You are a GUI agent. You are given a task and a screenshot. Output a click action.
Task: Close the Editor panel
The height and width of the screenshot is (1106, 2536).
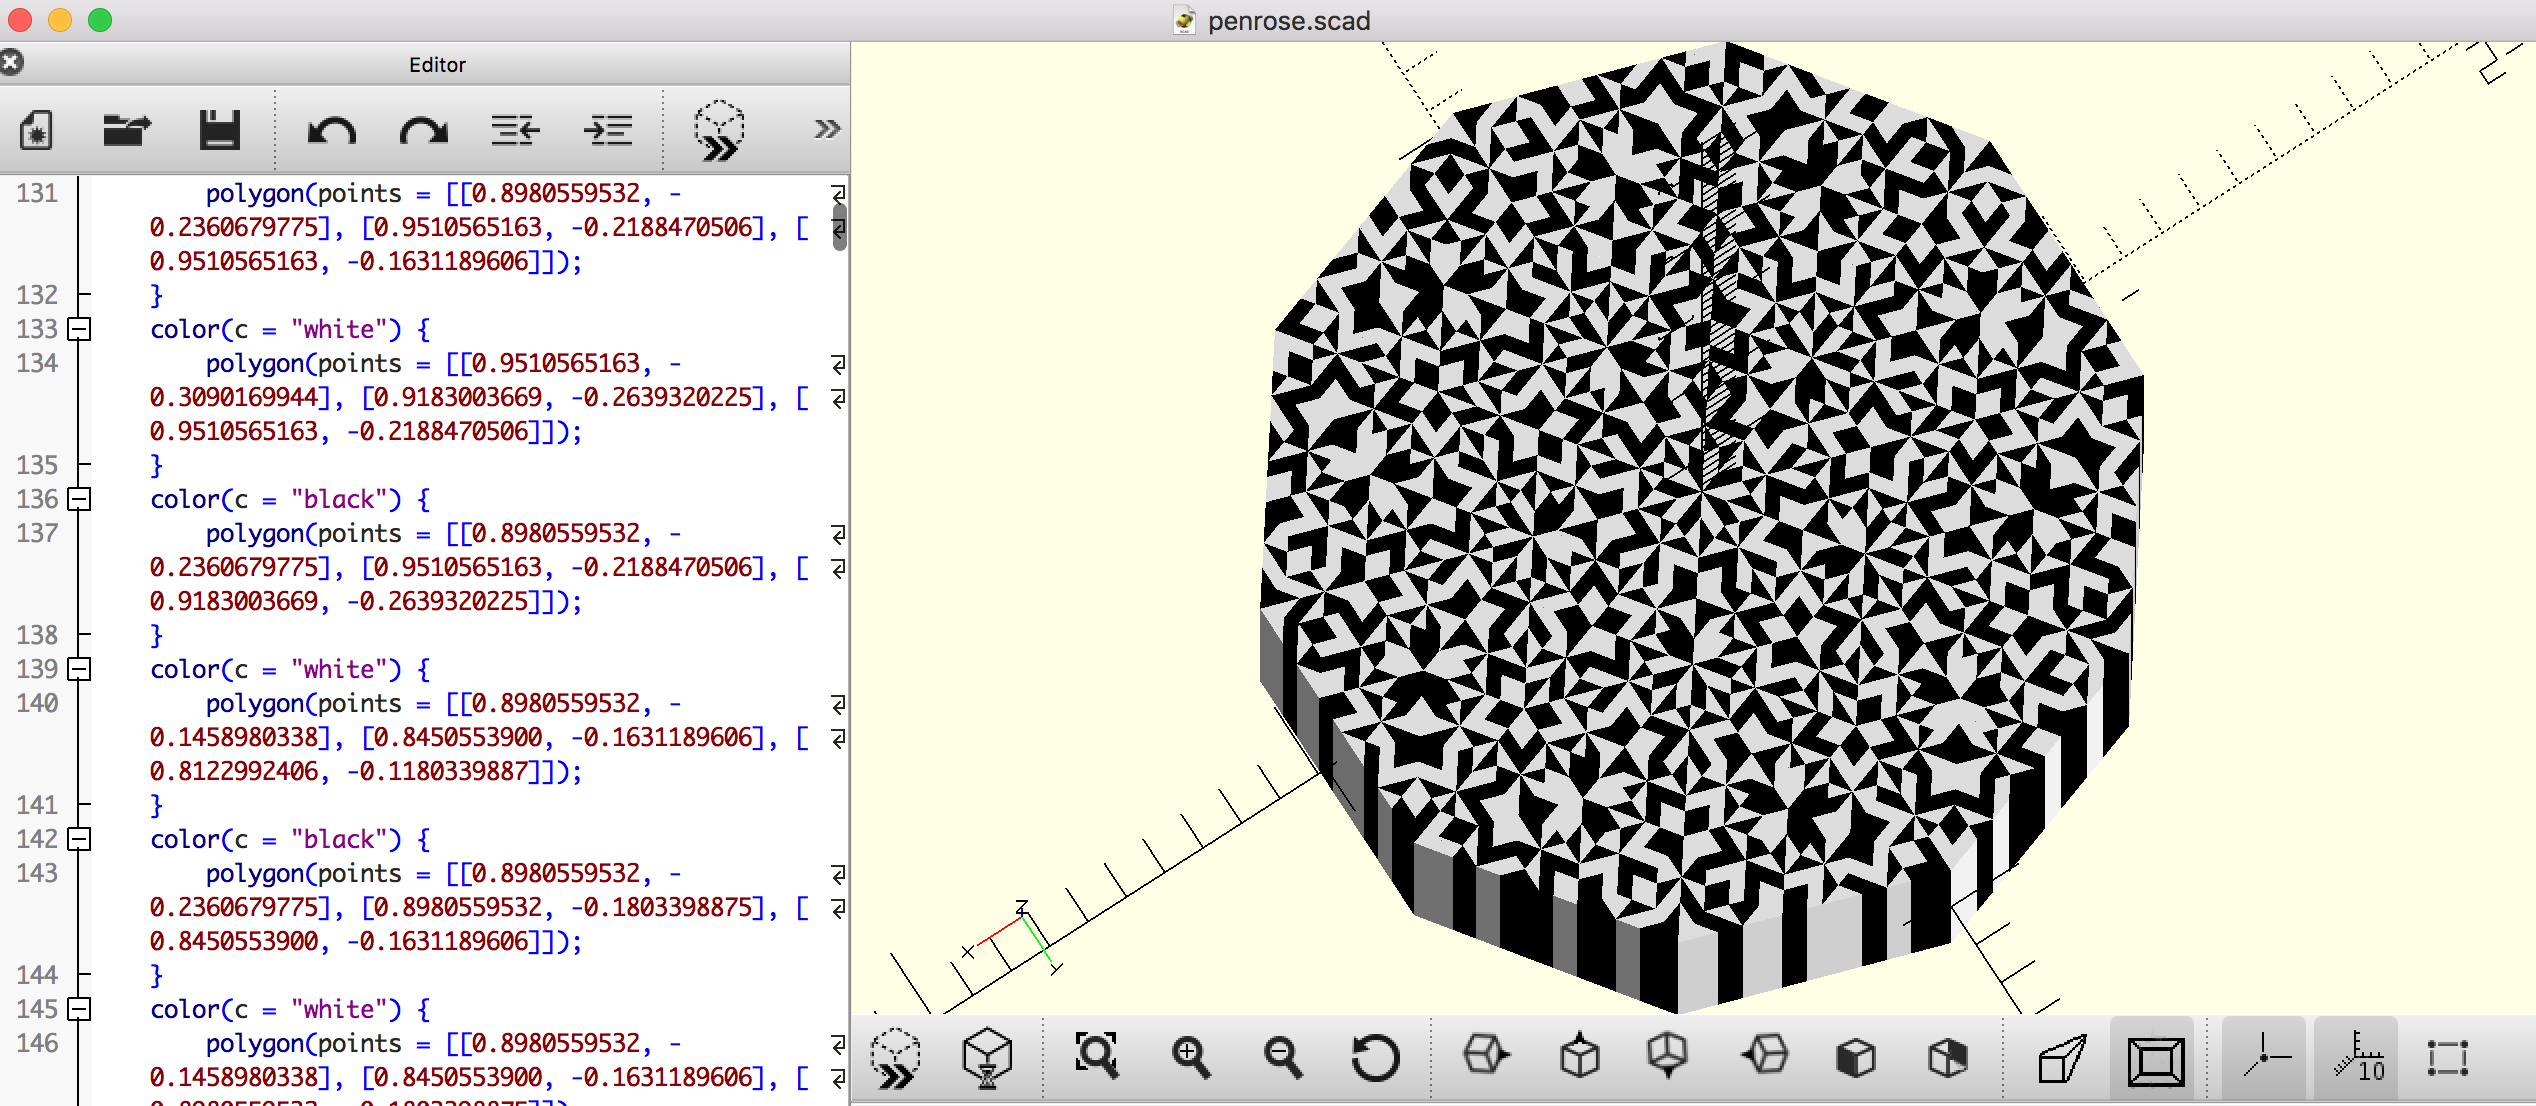click(x=11, y=64)
